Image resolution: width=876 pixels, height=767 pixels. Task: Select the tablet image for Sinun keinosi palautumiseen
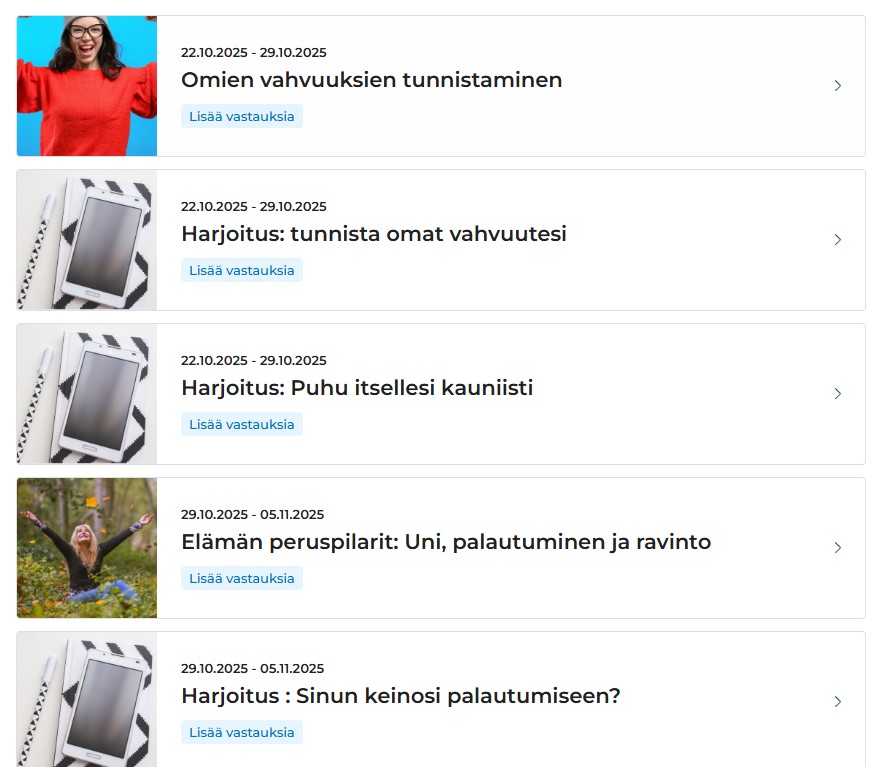tap(87, 699)
